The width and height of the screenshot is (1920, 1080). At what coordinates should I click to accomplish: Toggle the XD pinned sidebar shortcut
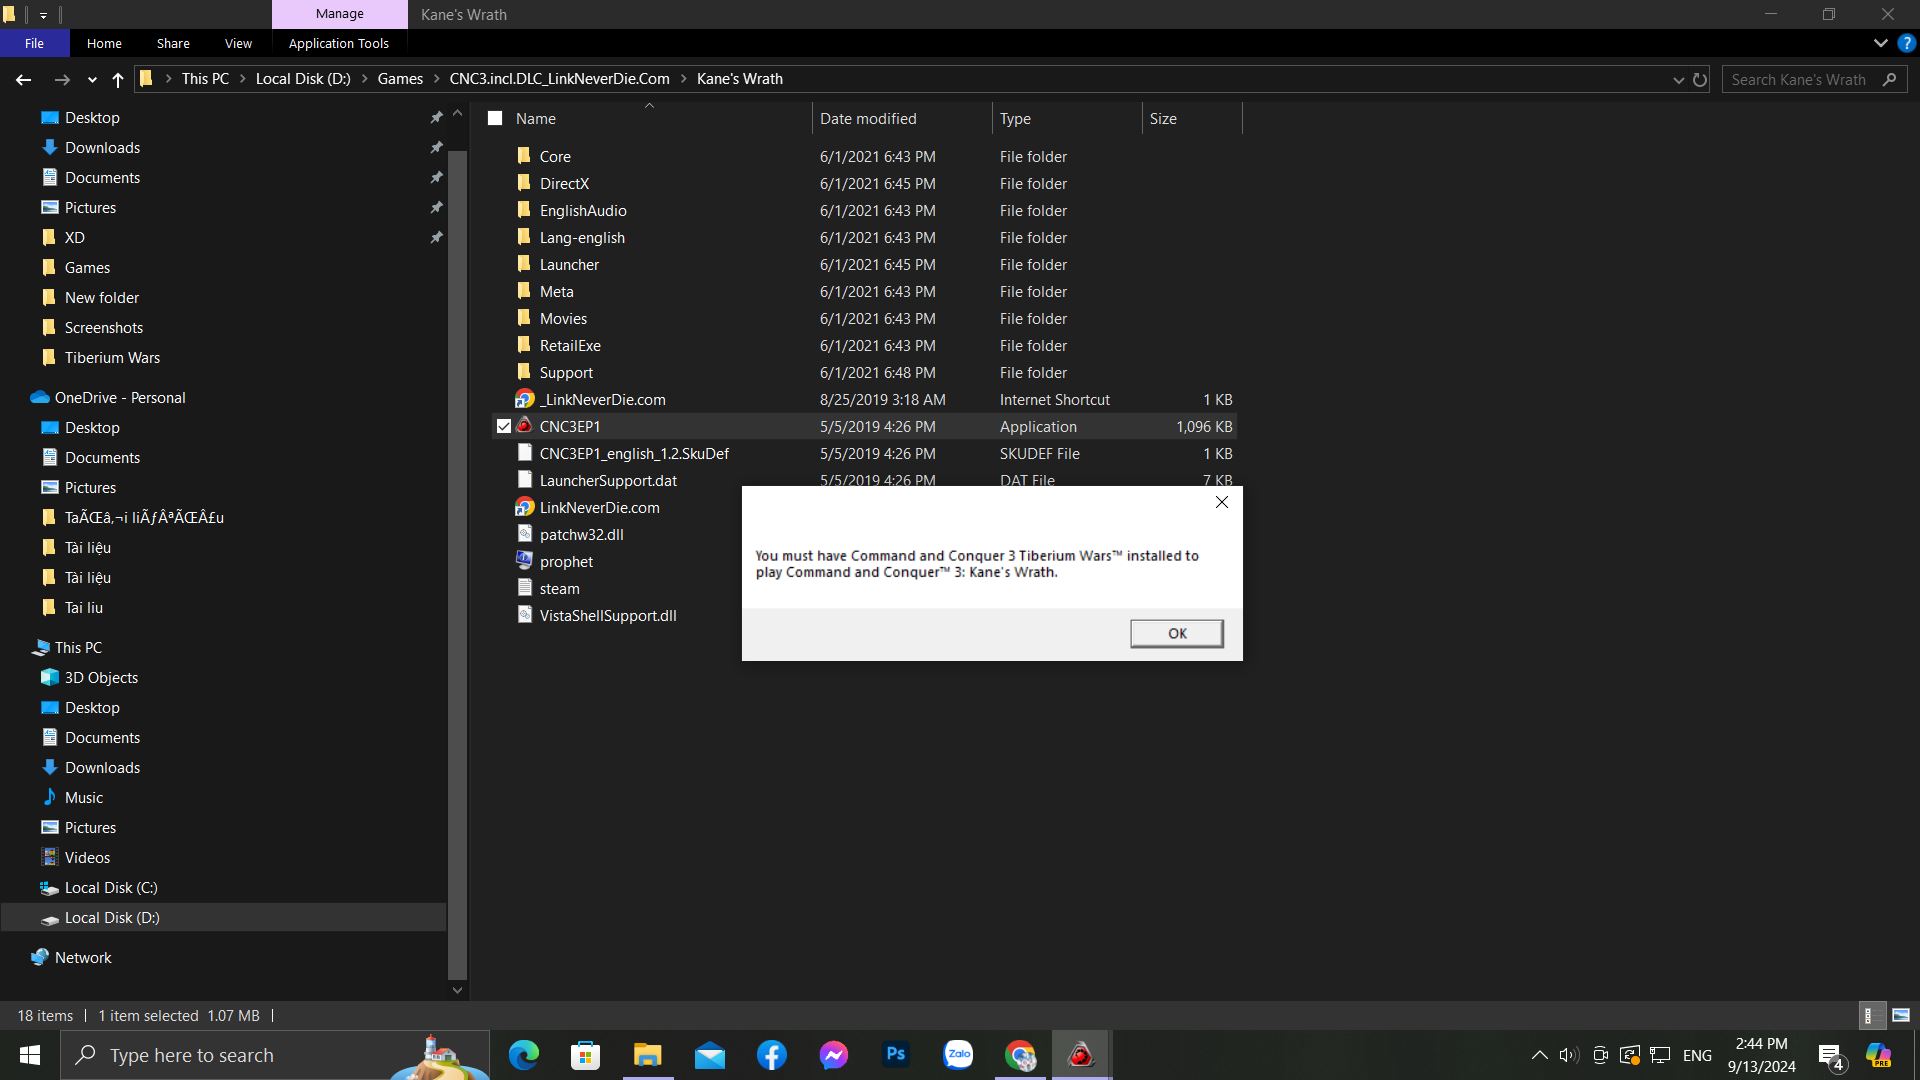coord(435,236)
